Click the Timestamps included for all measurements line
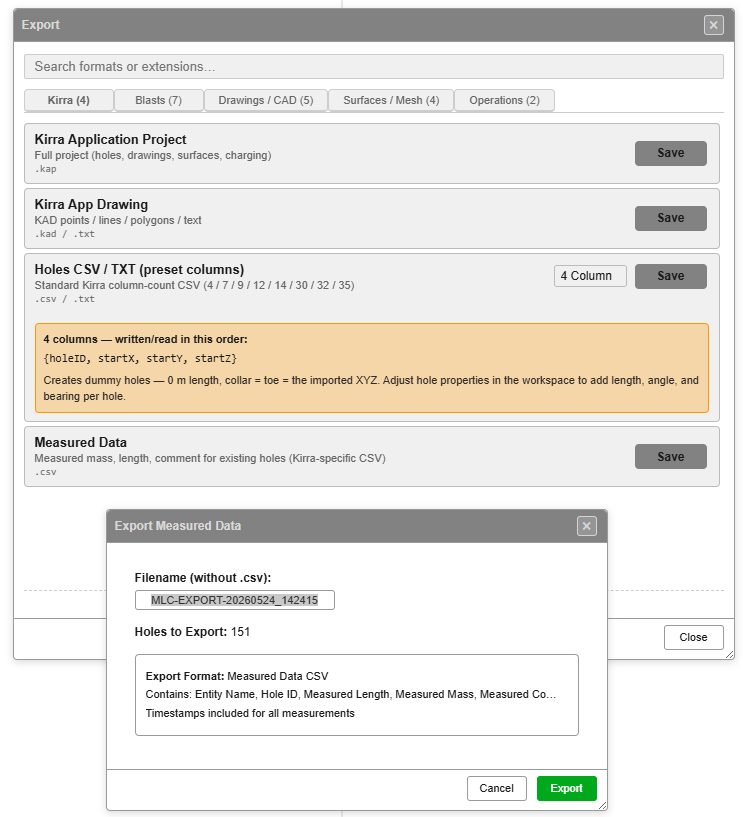Image resolution: width=743 pixels, height=817 pixels. pos(250,713)
